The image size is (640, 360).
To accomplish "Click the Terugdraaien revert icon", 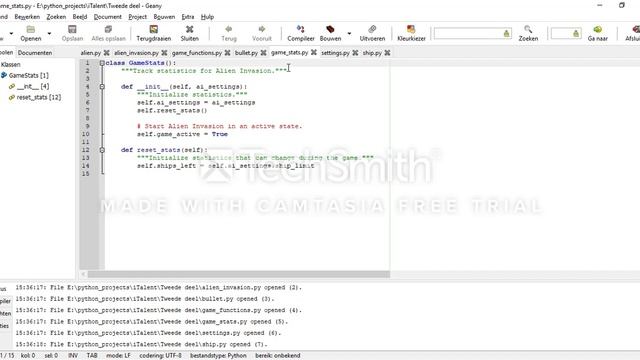I will (x=153, y=29).
